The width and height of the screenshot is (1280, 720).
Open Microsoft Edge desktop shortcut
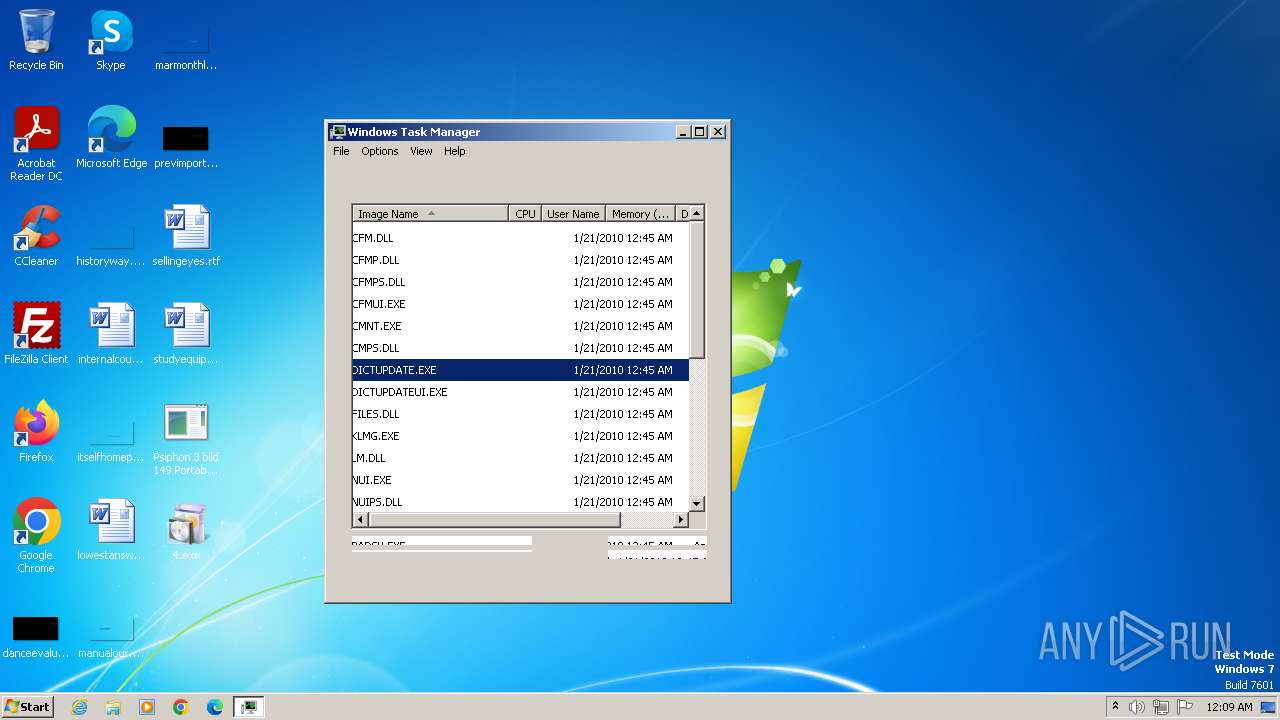click(x=111, y=138)
